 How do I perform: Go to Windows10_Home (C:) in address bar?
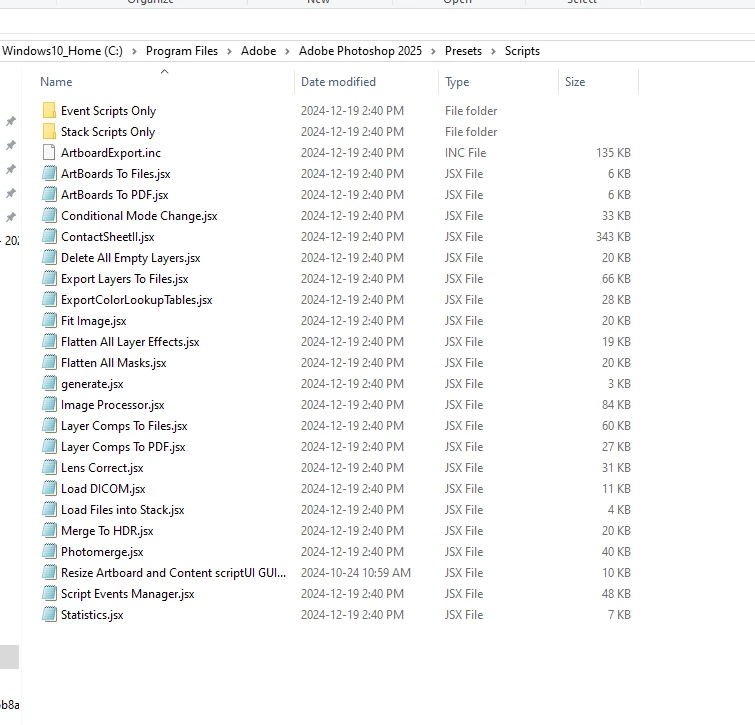(x=62, y=51)
